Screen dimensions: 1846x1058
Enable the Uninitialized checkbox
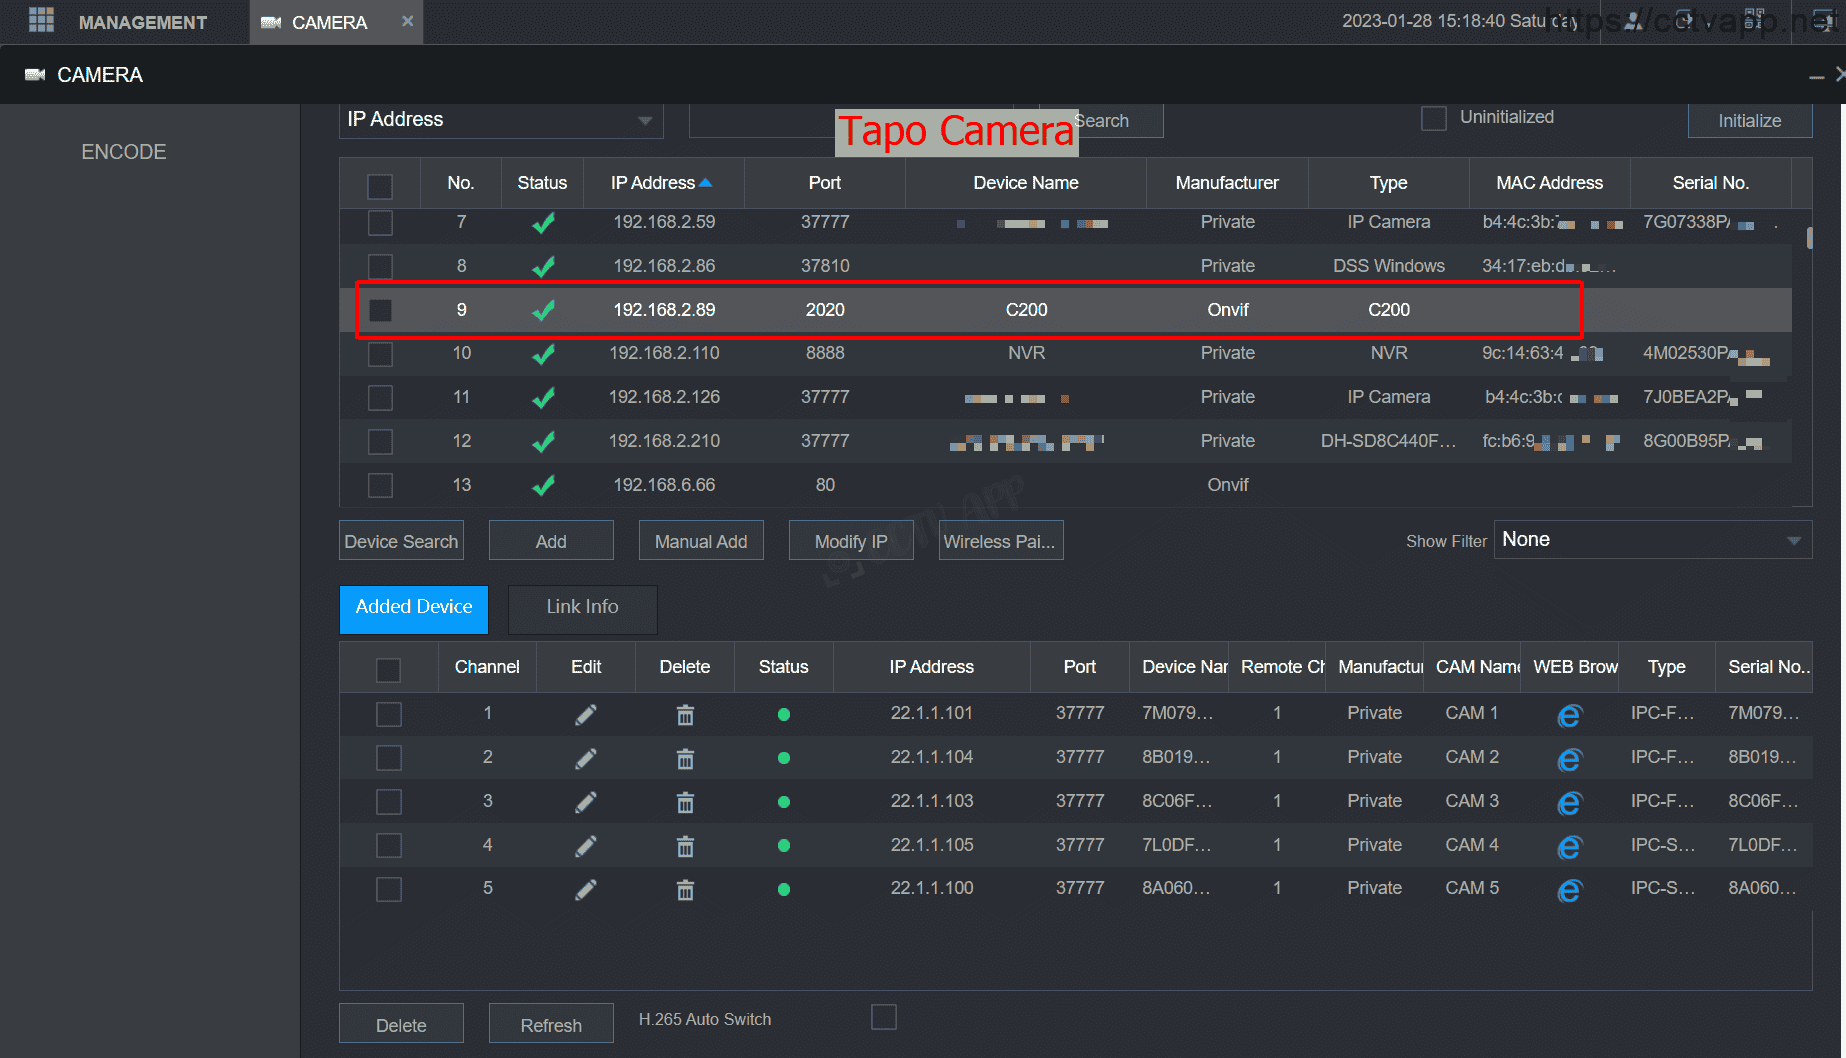(1433, 118)
